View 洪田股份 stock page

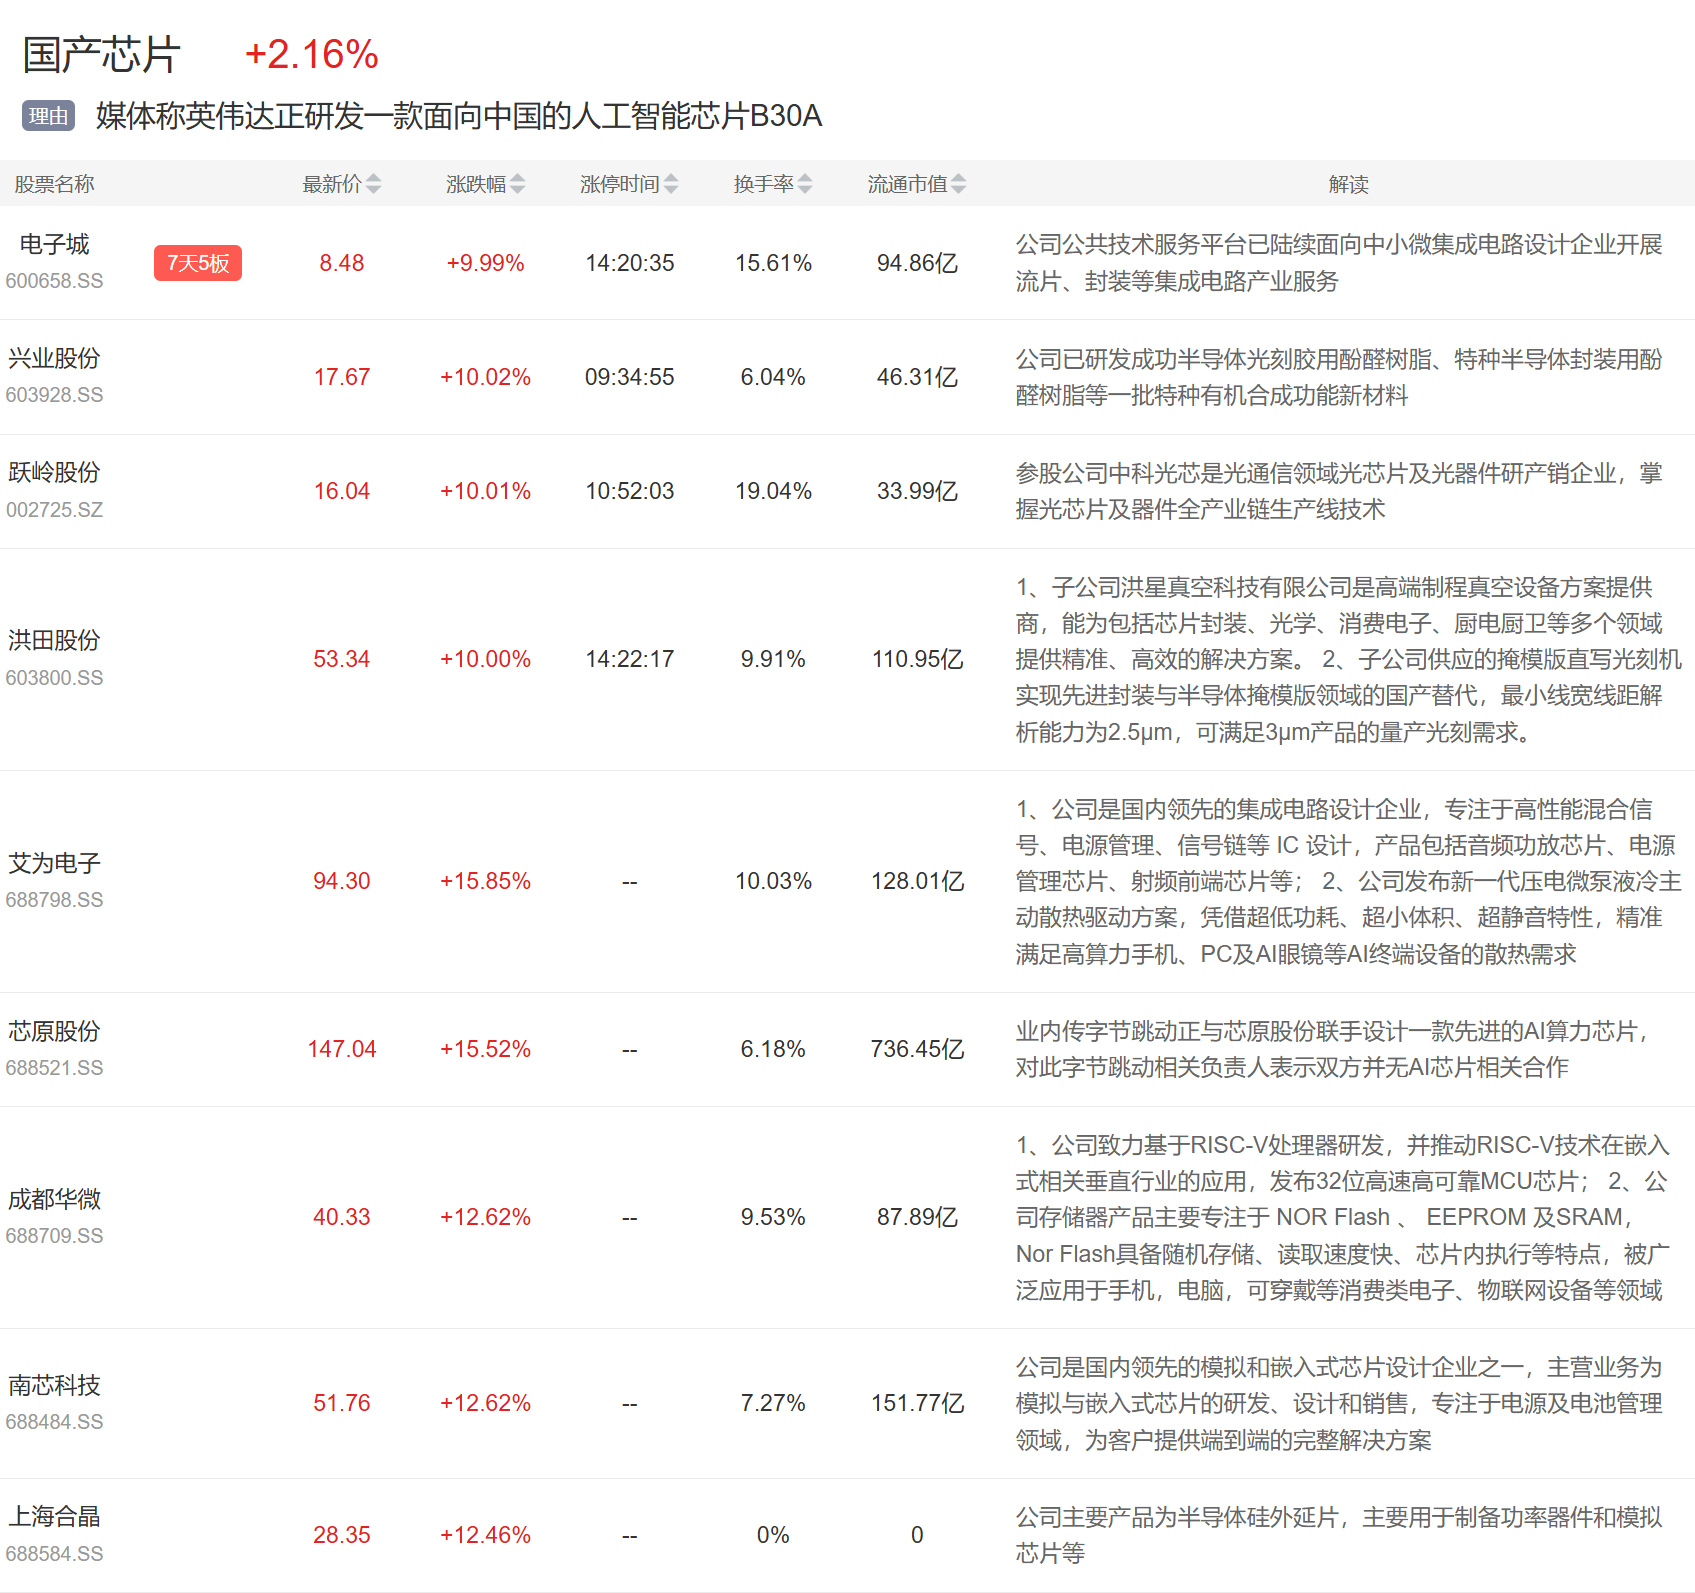(54, 641)
